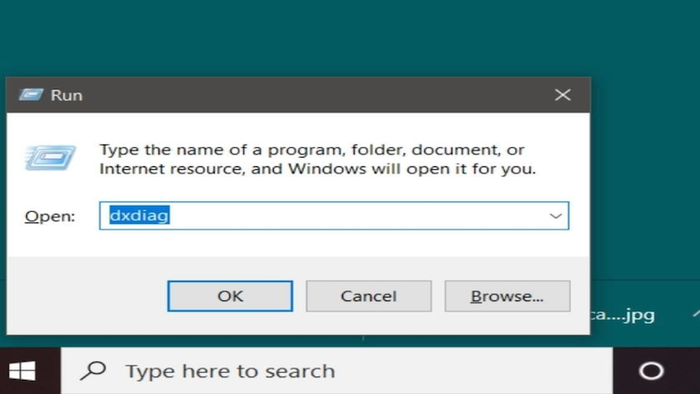The image size is (700, 394).
Task: Cancel the Run dialog
Action: tap(369, 296)
